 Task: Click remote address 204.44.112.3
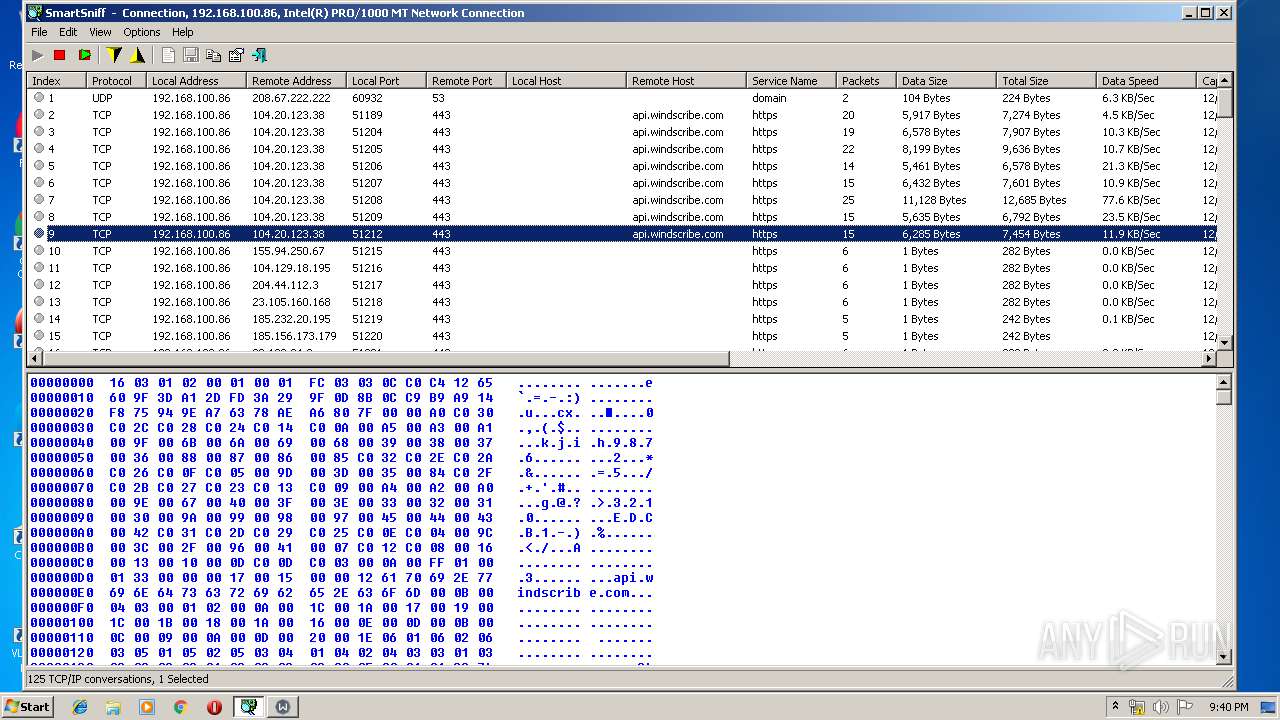[x=285, y=285]
